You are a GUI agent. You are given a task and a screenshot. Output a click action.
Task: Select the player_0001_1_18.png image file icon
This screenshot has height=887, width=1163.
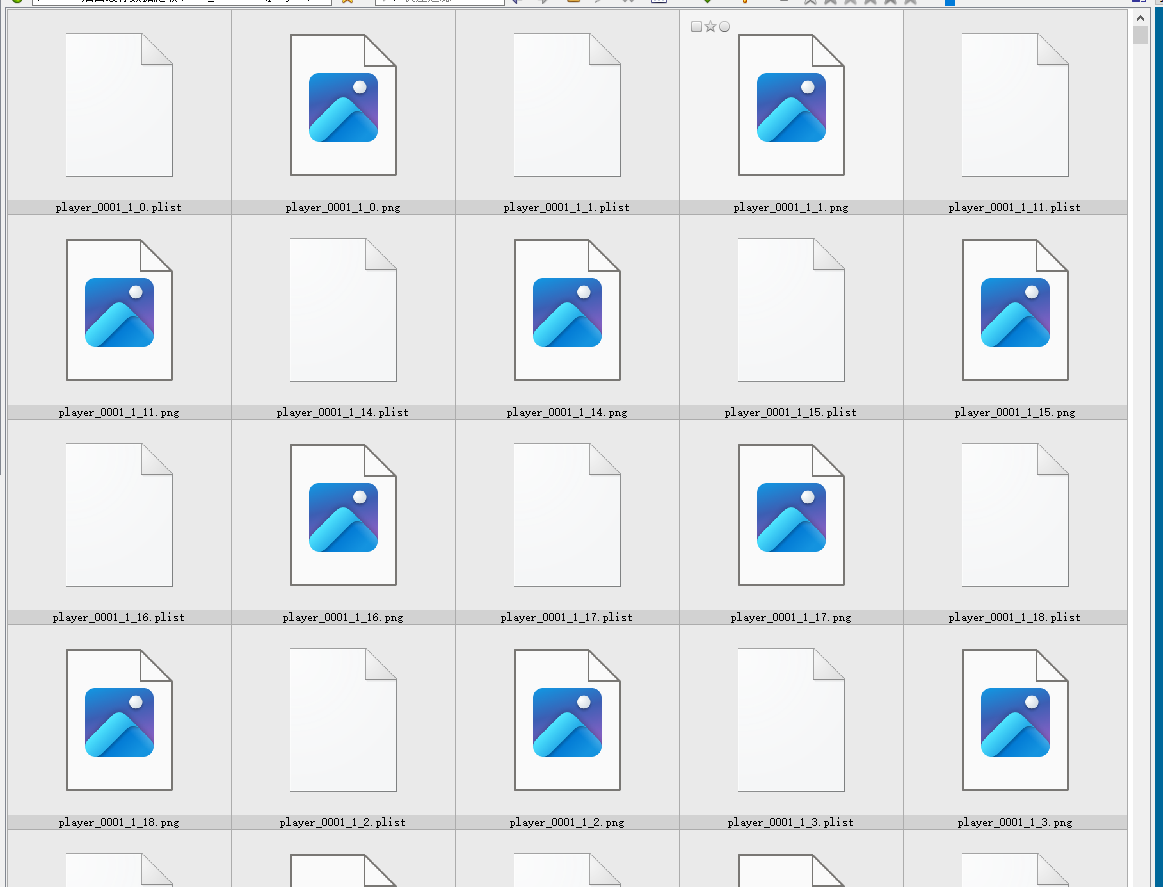pos(119,720)
